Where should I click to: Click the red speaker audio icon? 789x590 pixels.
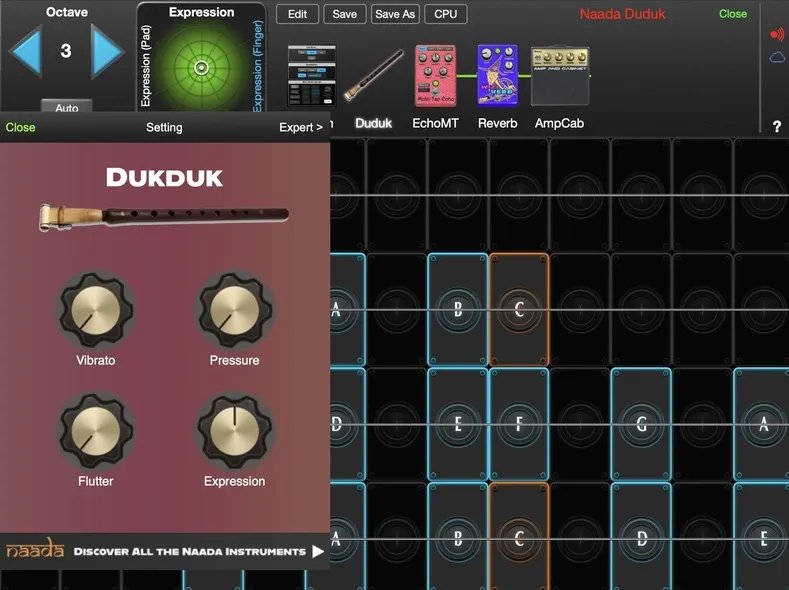click(777, 34)
